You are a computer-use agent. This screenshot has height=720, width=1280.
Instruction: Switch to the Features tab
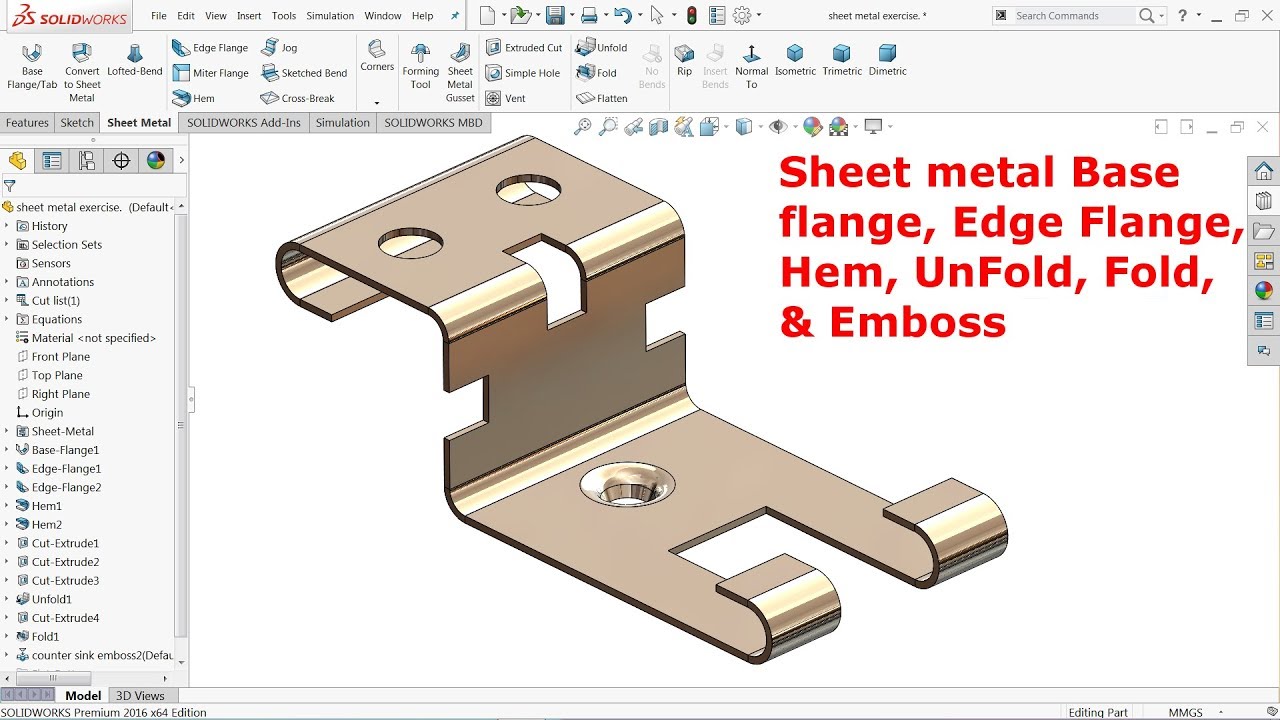tap(27, 123)
